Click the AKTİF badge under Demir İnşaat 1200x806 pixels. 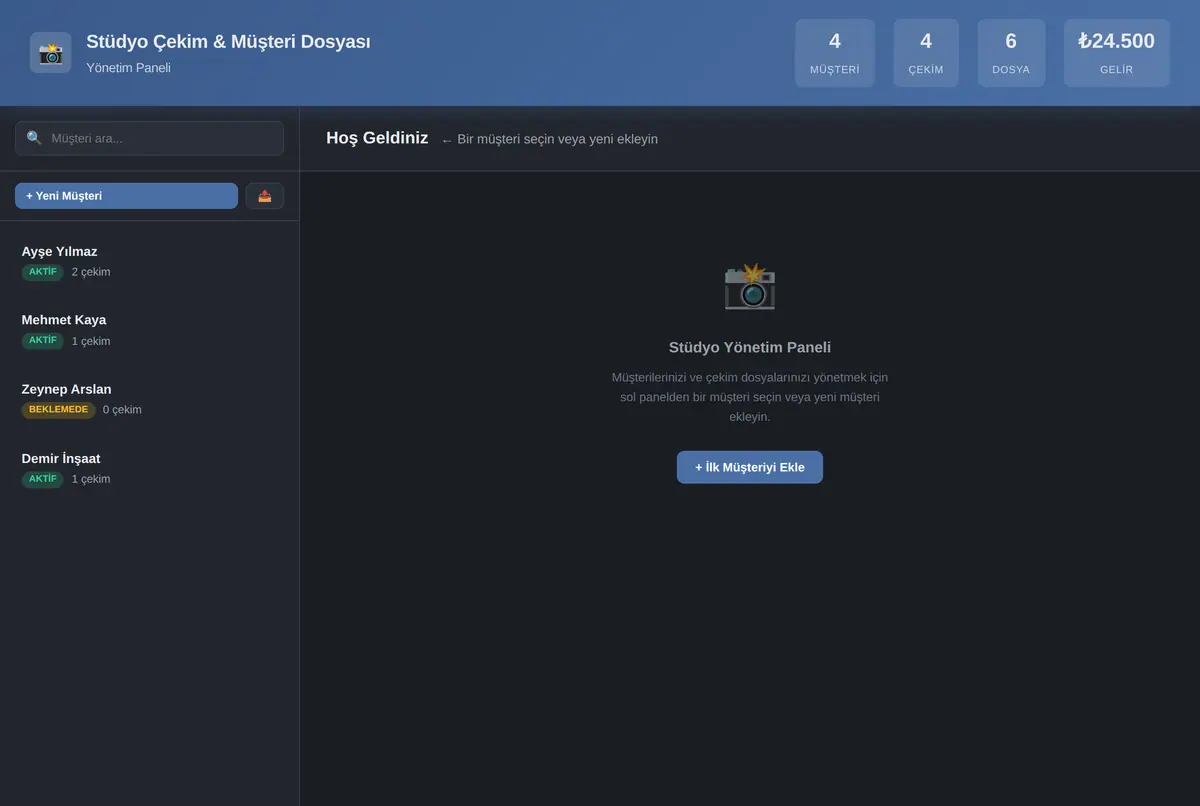point(43,479)
